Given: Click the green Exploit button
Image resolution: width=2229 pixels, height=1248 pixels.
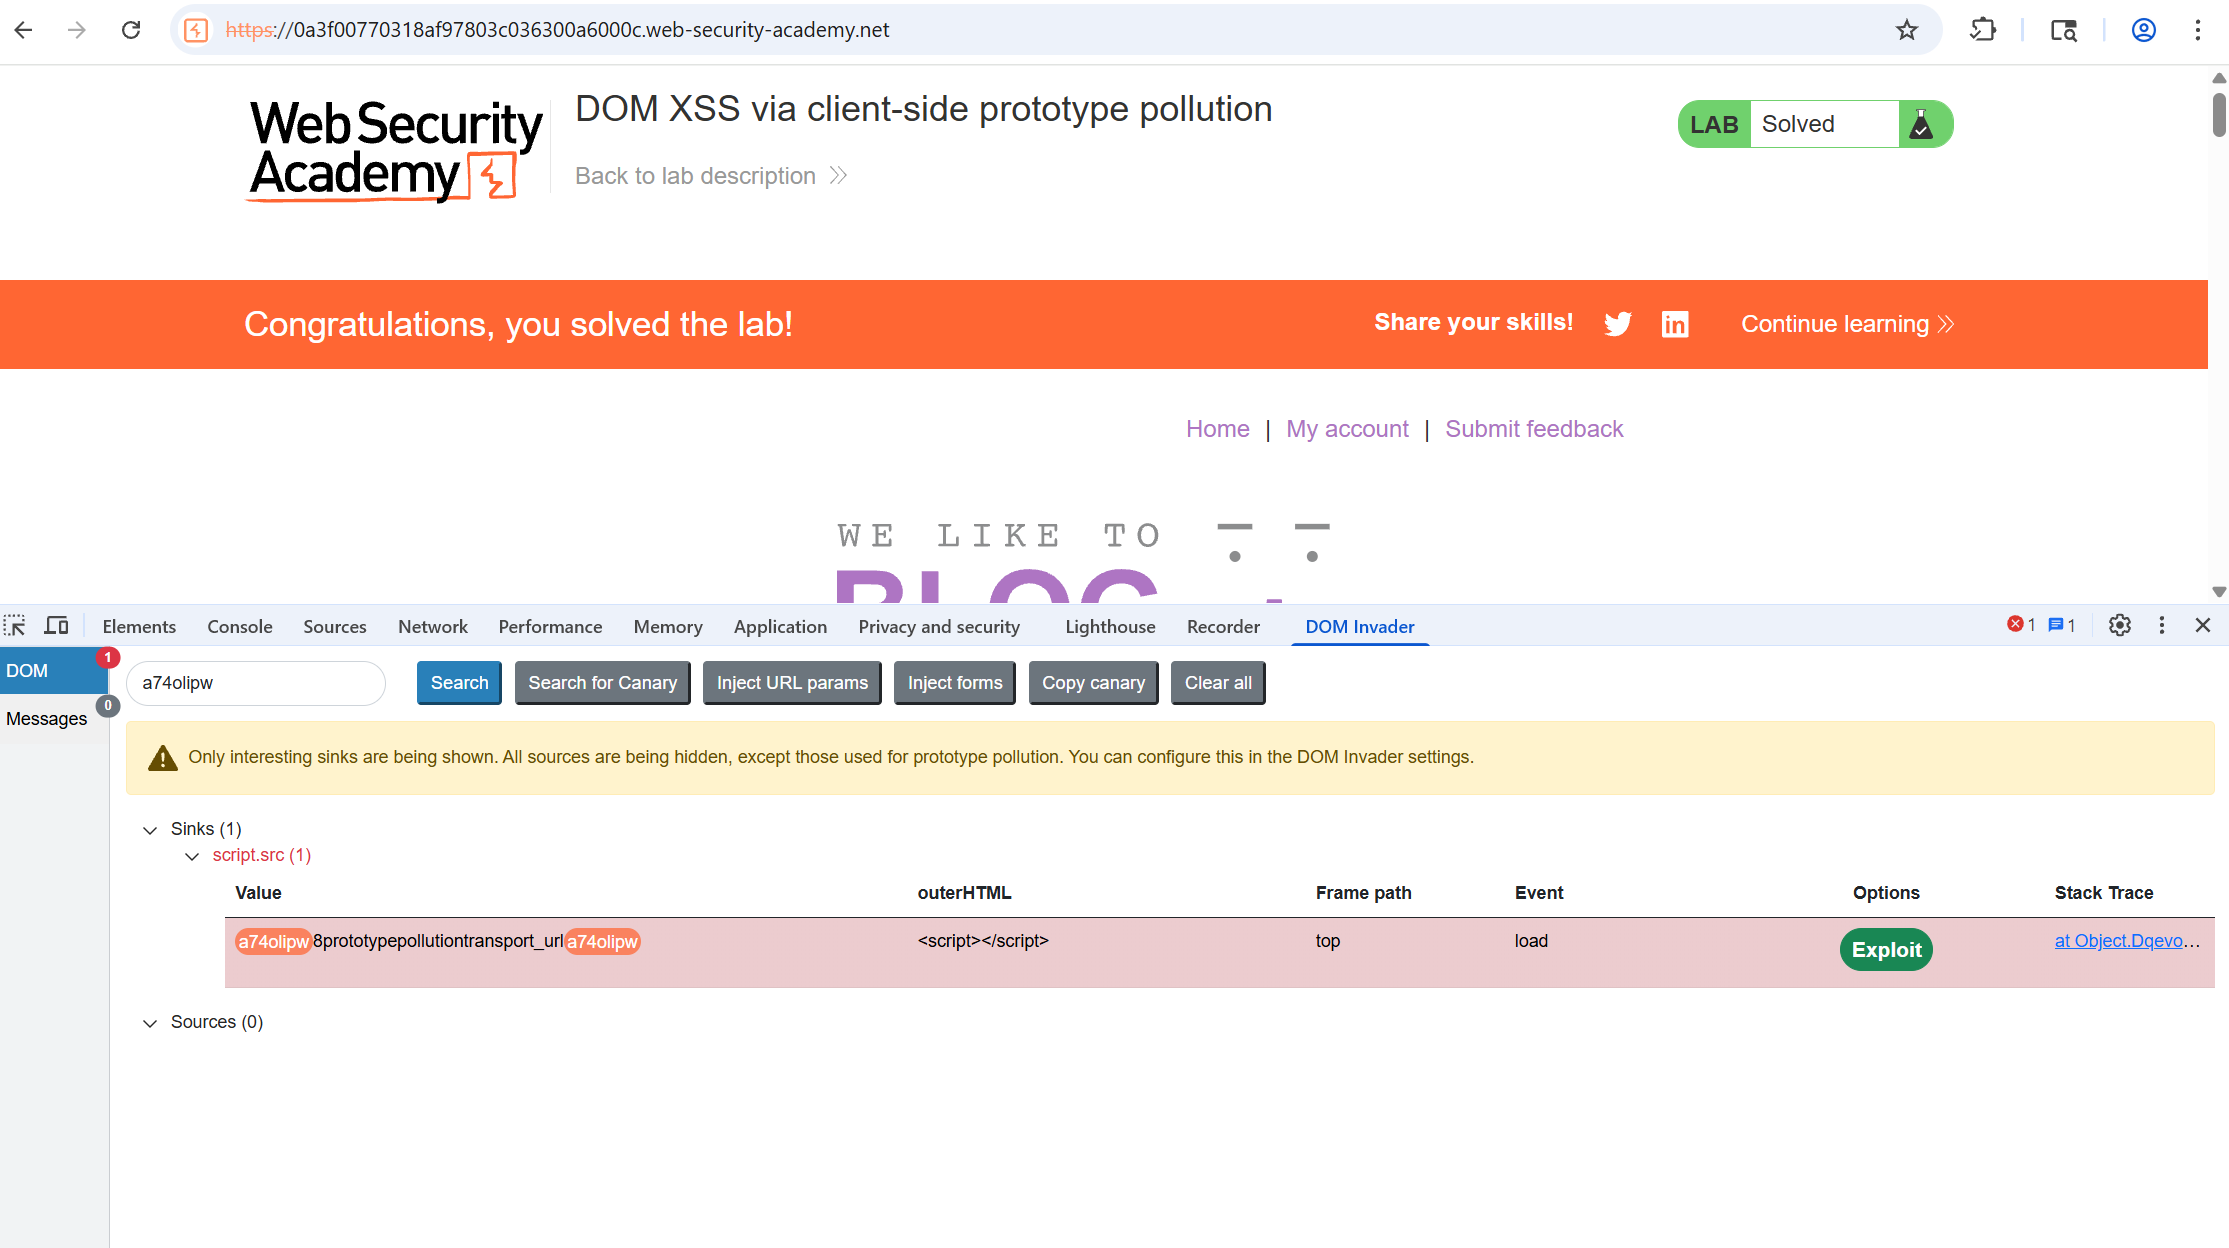Looking at the screenshot, I should (x=1886, y=950).
